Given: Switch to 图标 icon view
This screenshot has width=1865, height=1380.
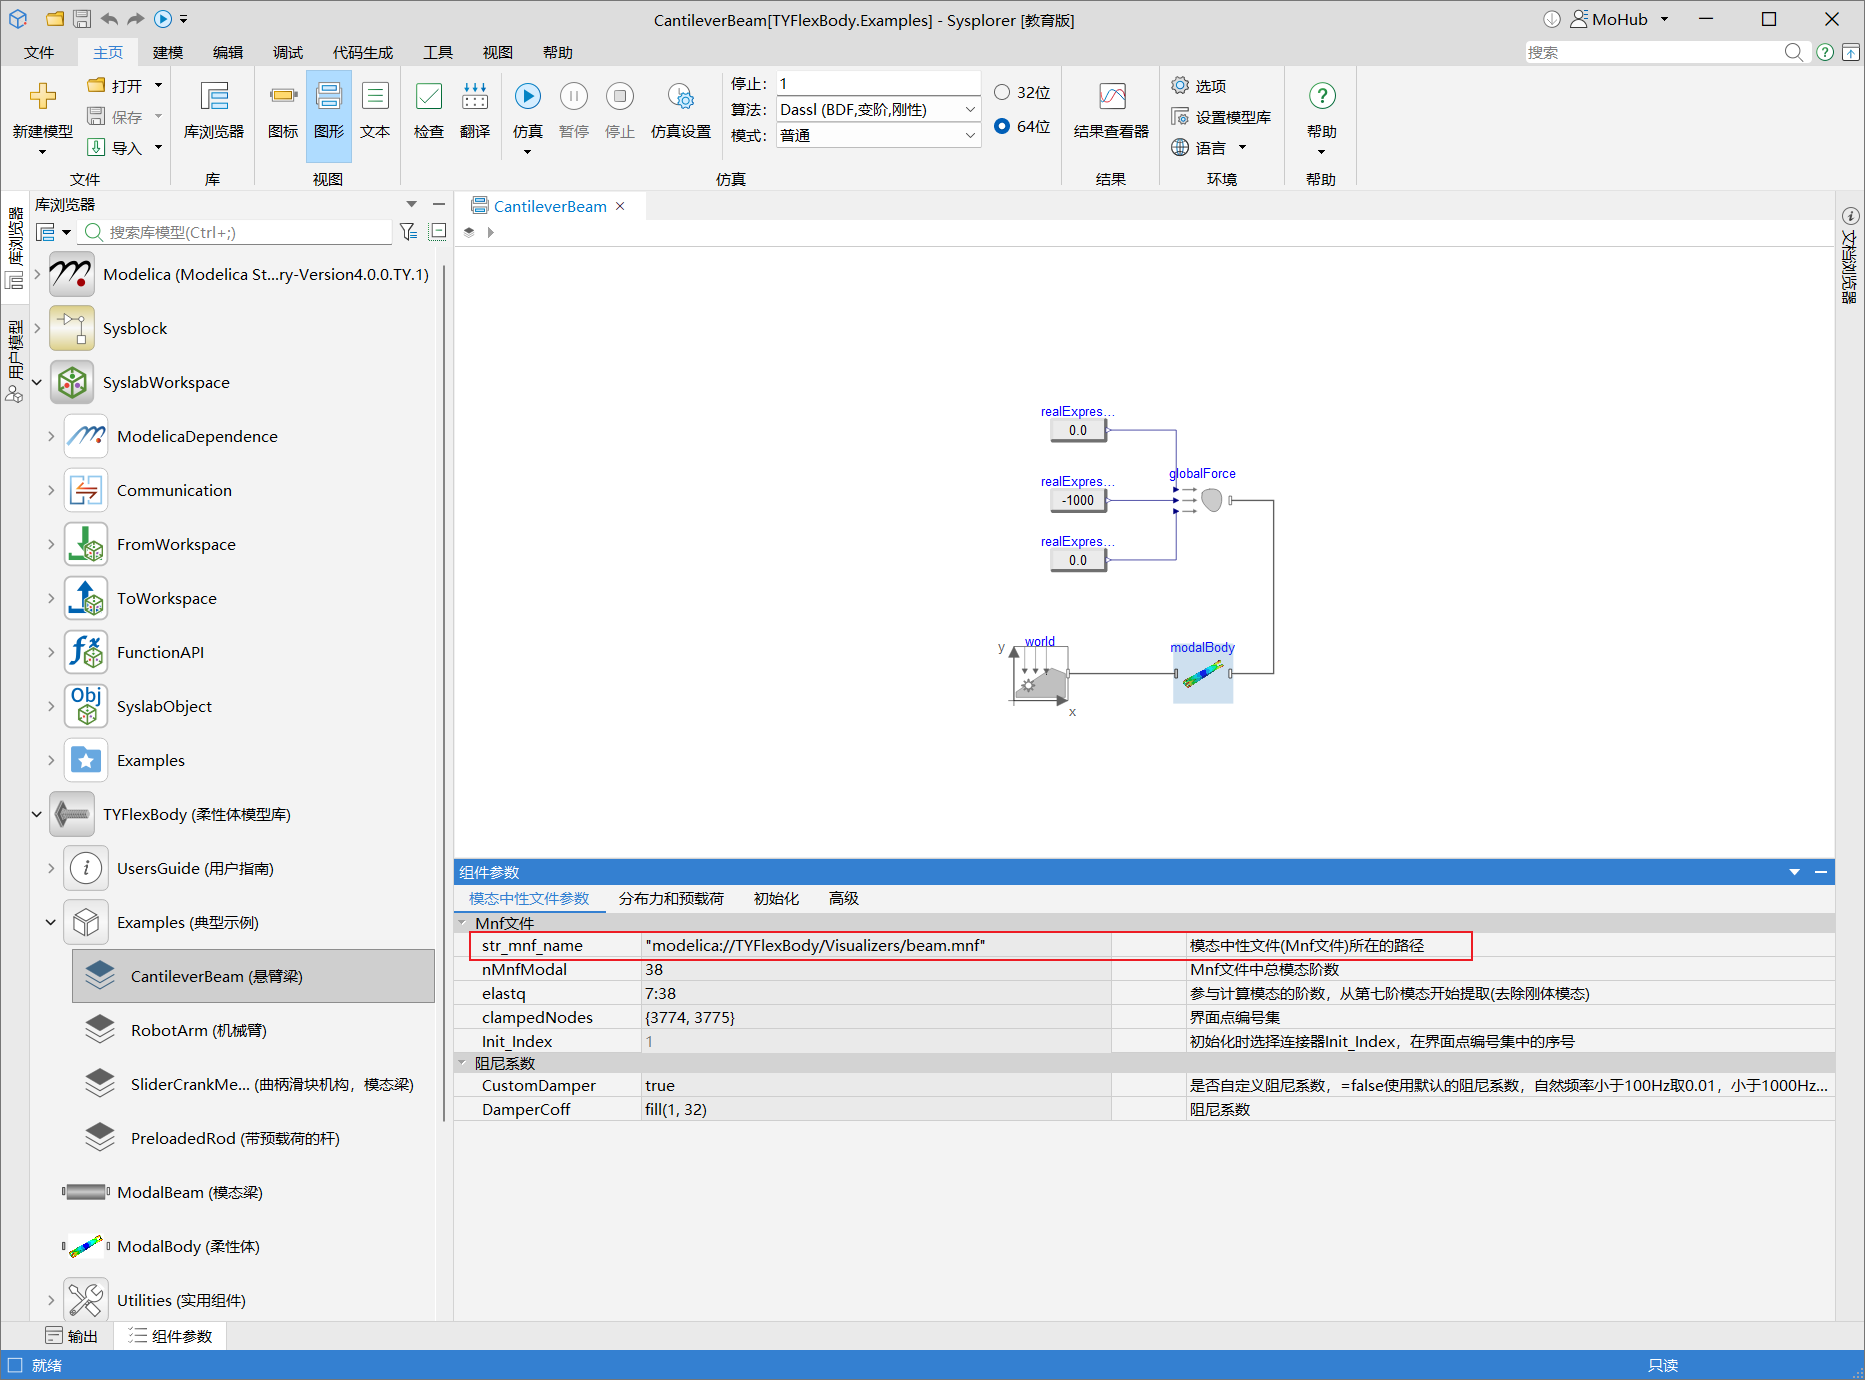Looking at the screenshot, I should point(283,110).
